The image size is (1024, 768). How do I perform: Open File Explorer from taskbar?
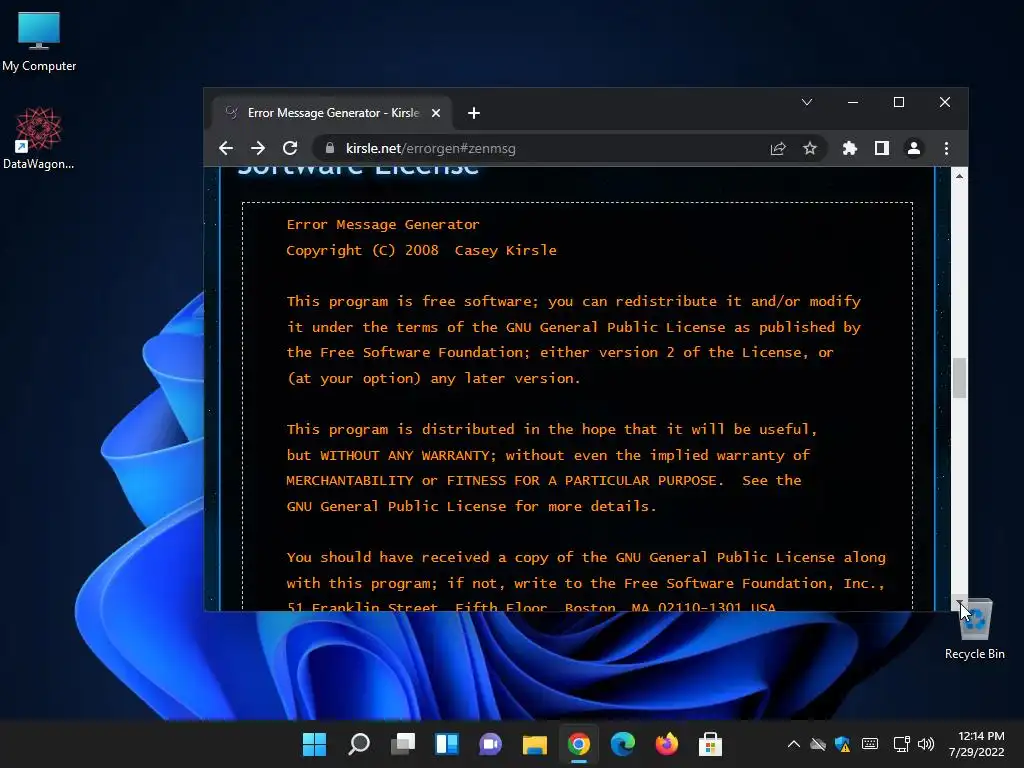(535, 744)
